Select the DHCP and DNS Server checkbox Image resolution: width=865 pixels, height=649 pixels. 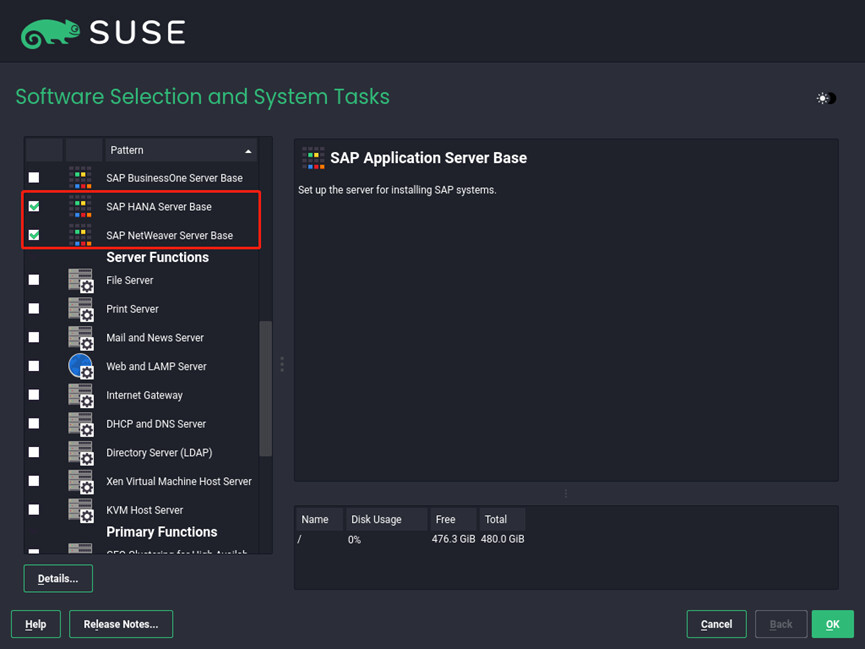tap(34, 423)
